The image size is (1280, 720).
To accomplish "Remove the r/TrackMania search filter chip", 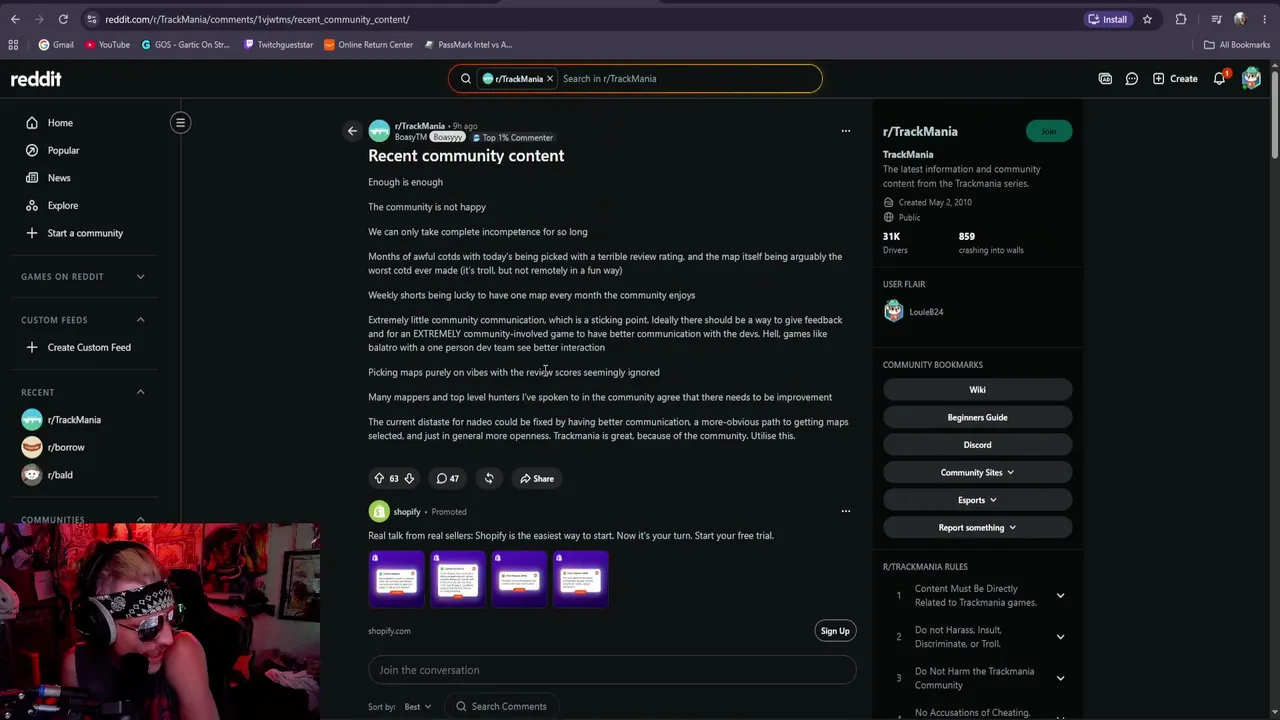I will 549,79.
